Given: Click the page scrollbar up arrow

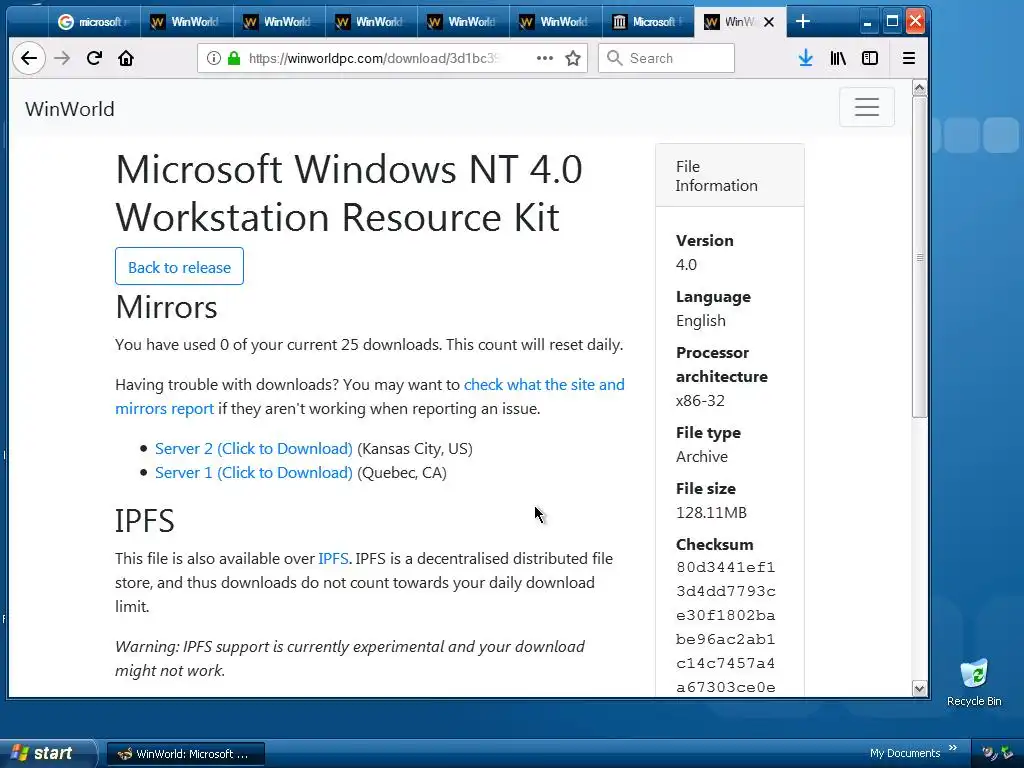Looking at the screenshot, I should coord(920,88).
